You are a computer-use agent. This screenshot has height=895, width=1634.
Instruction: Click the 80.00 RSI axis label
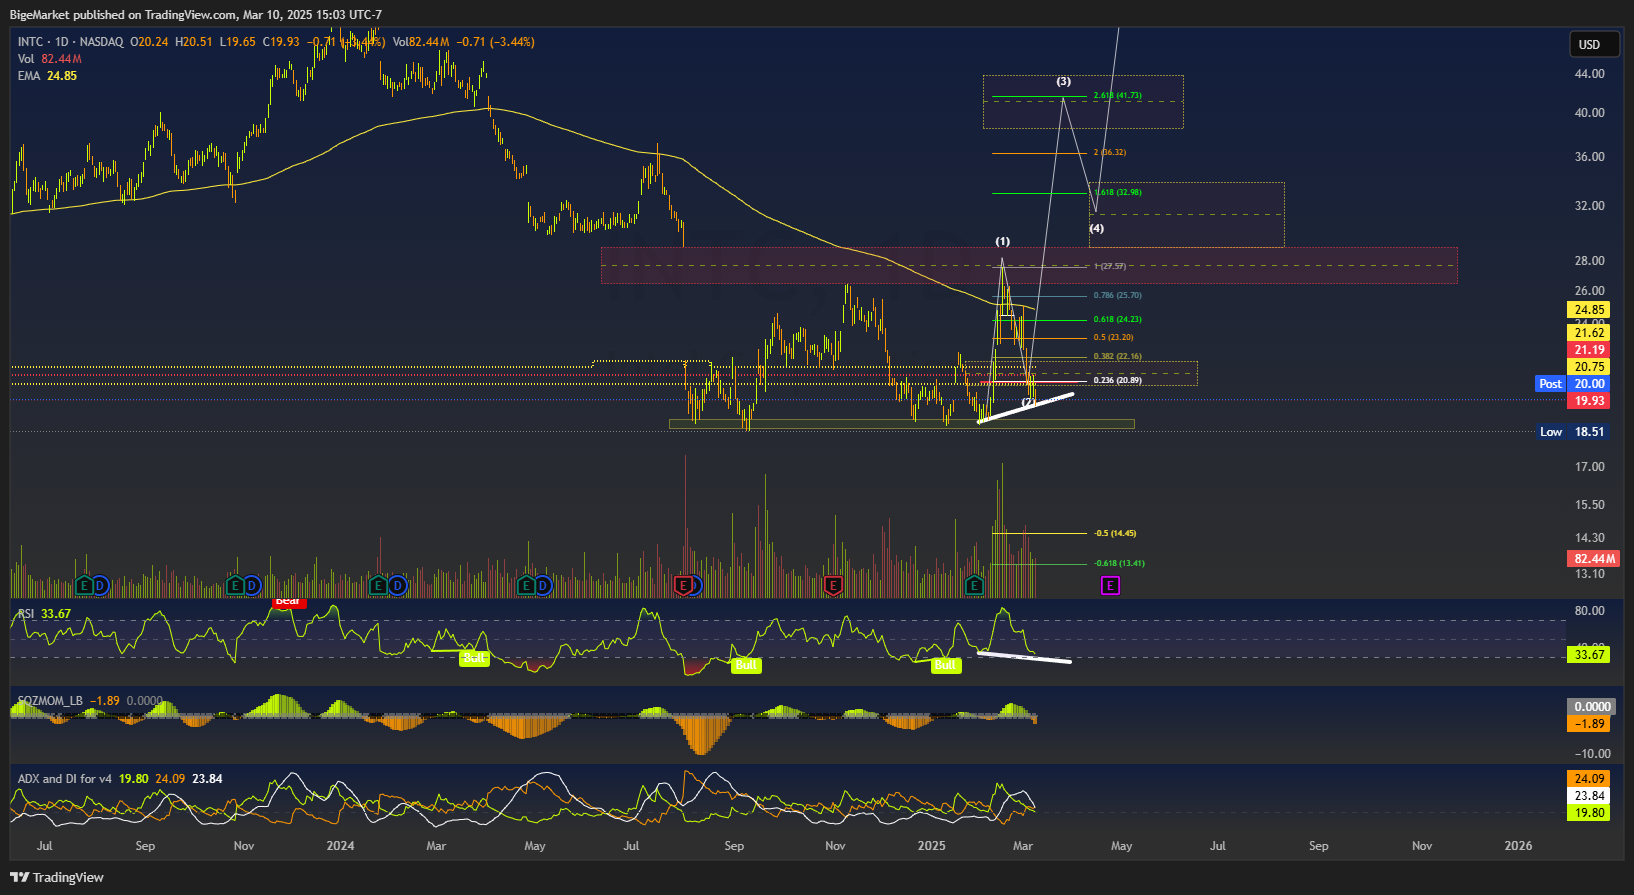coord(1589,611)
